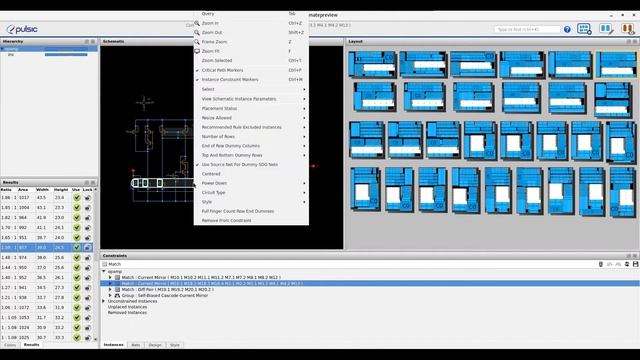Sort results by the Area column header
This screenshot has height=360, width=640.
(x=23, y=190)
